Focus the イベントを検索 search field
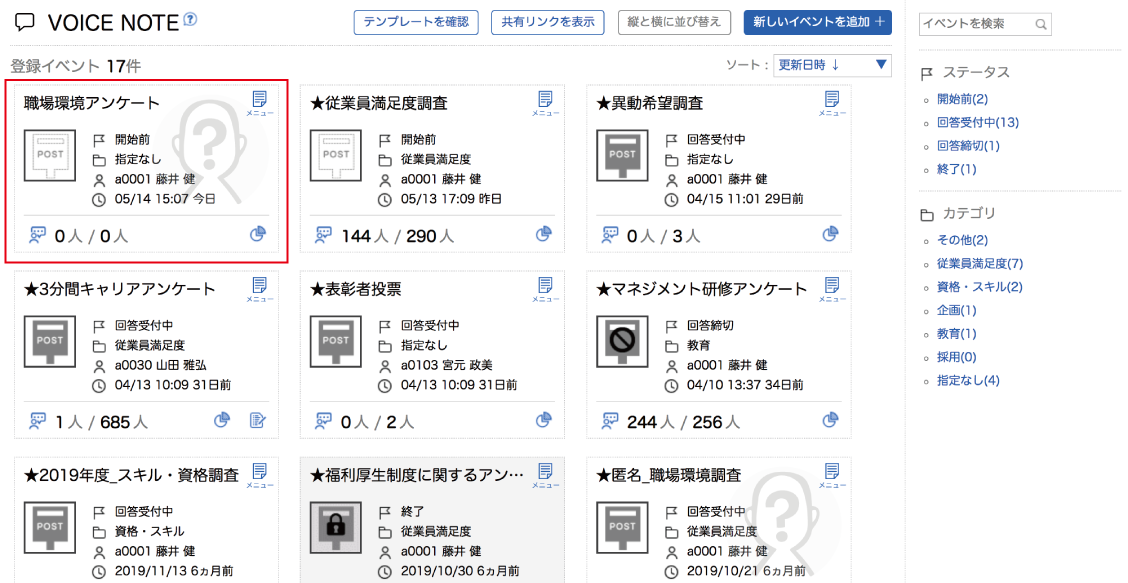The image size is (1128, 583). 976,24
